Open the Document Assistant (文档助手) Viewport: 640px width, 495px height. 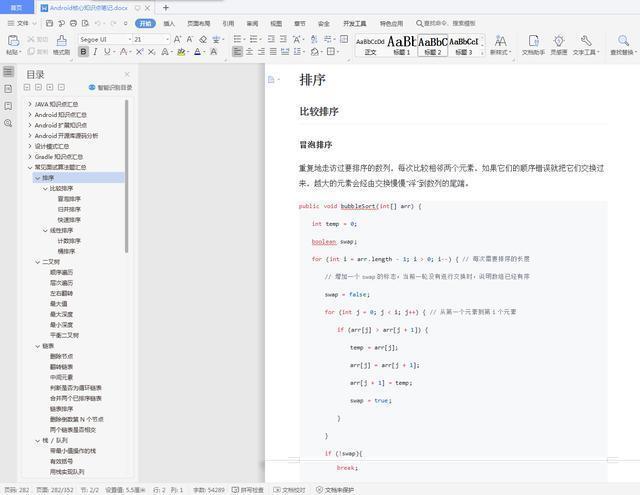point(533,44)
